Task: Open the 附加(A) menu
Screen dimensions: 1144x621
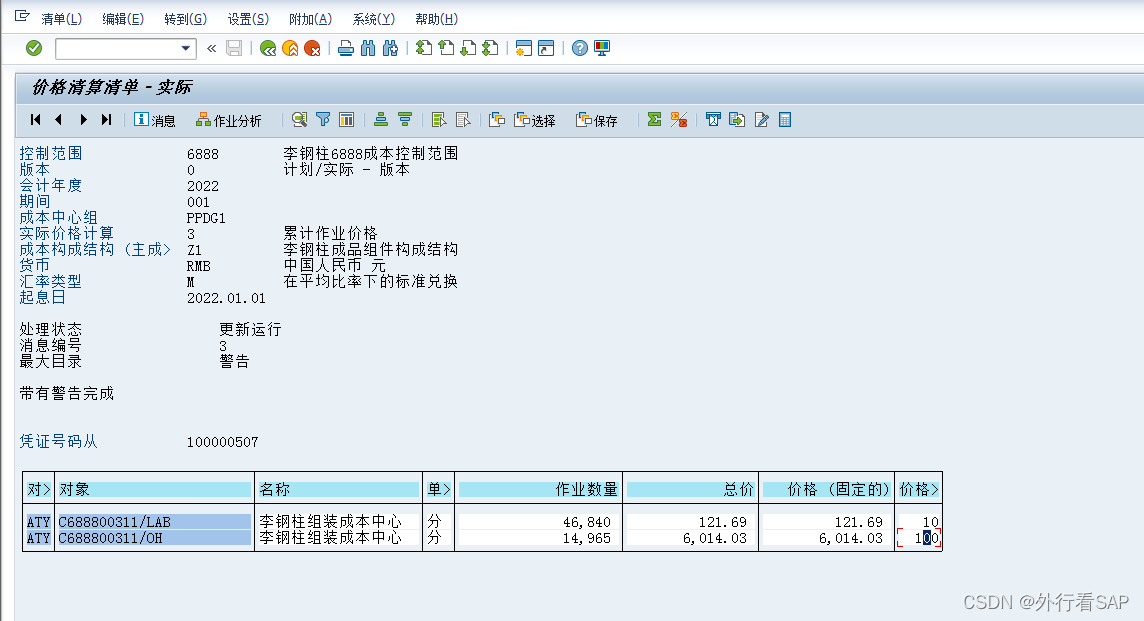Action: pos(310,19)
